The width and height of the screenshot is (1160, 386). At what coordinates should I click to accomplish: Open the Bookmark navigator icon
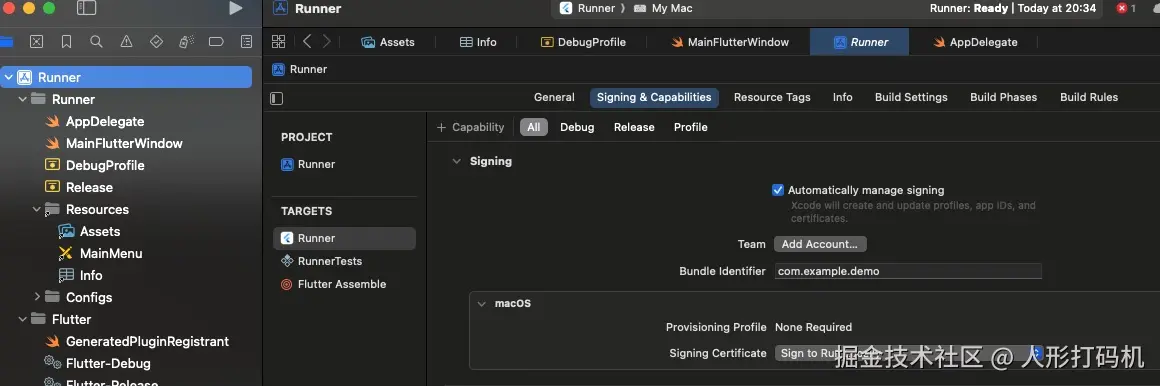coord(67,42)
